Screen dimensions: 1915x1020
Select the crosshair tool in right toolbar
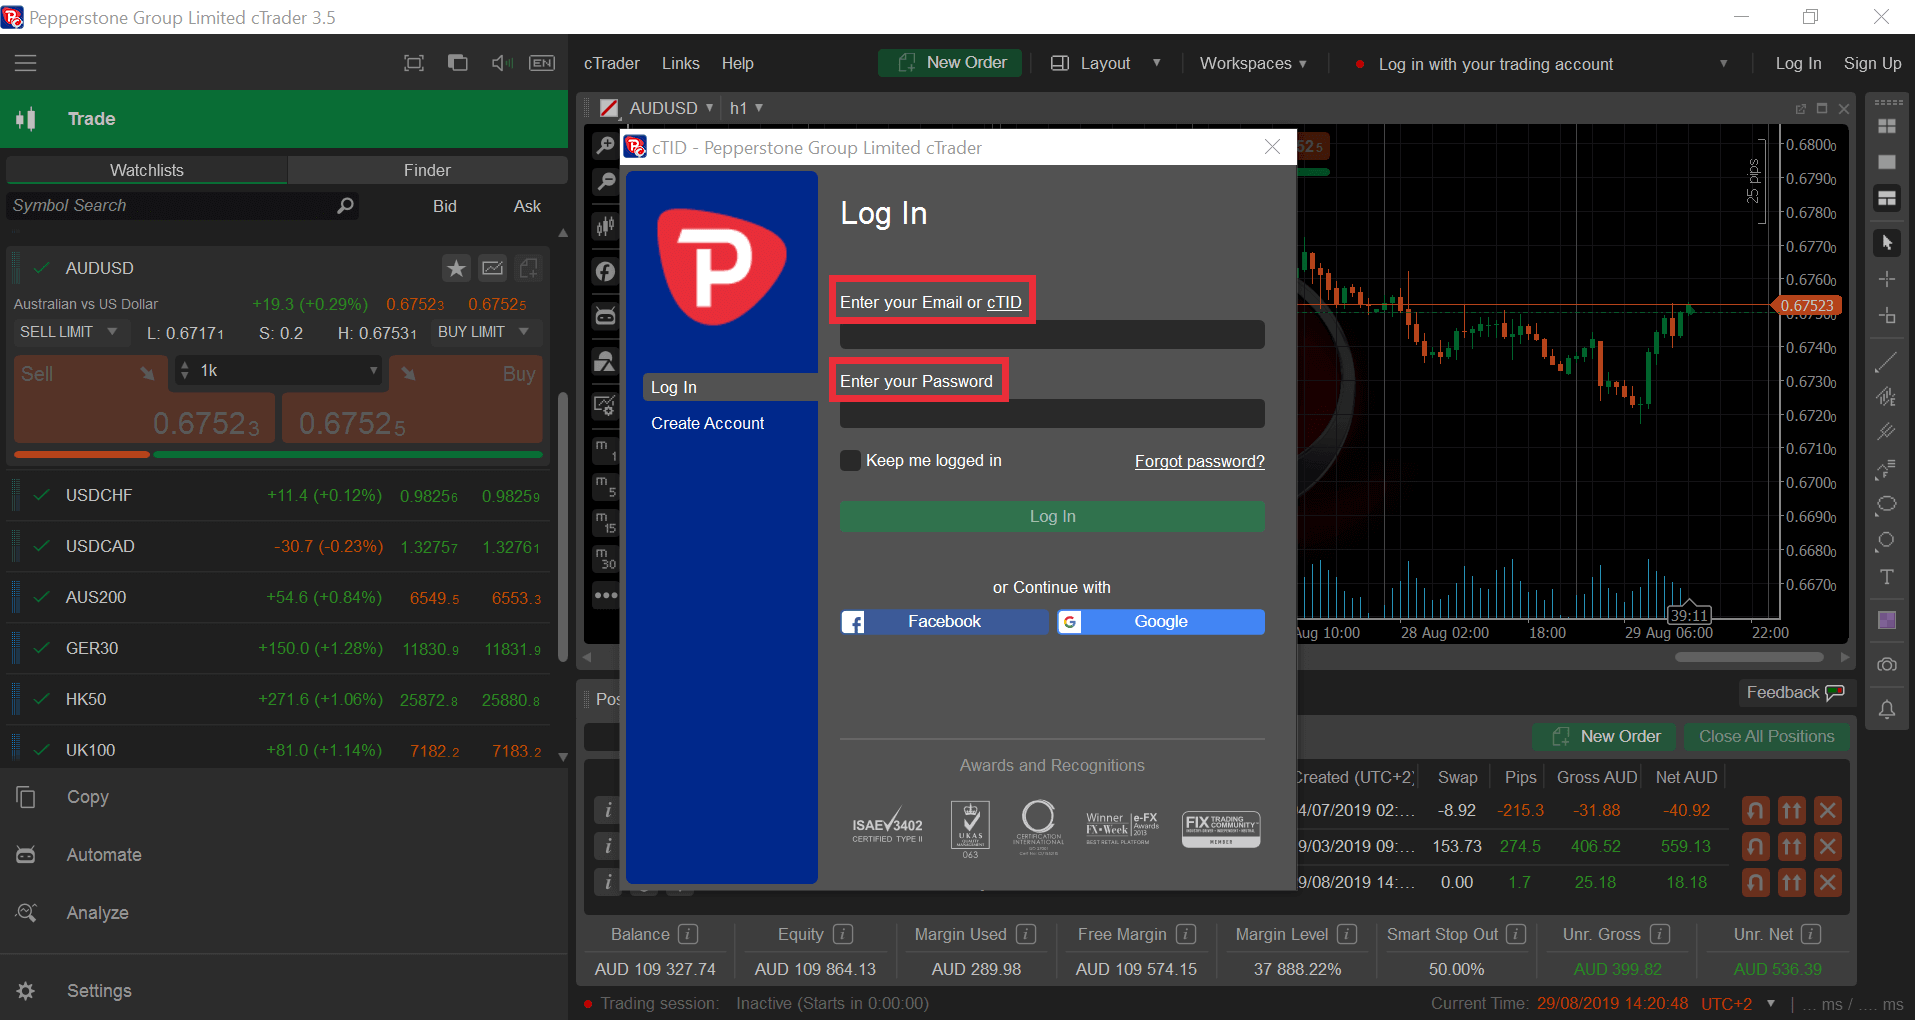click(1887, 279)
